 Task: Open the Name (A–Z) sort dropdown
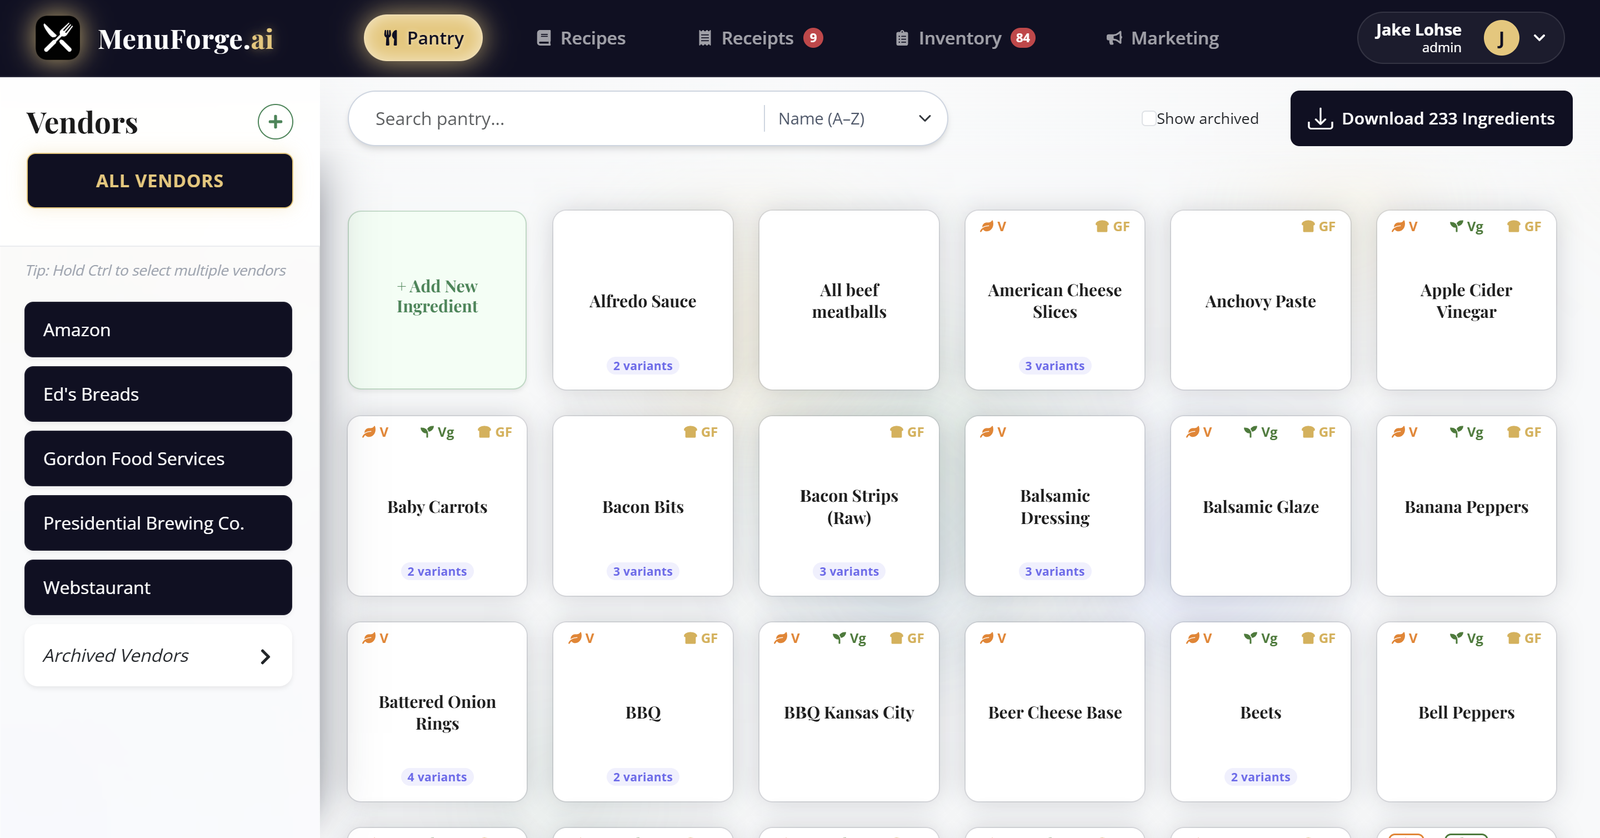coord(855,119)
